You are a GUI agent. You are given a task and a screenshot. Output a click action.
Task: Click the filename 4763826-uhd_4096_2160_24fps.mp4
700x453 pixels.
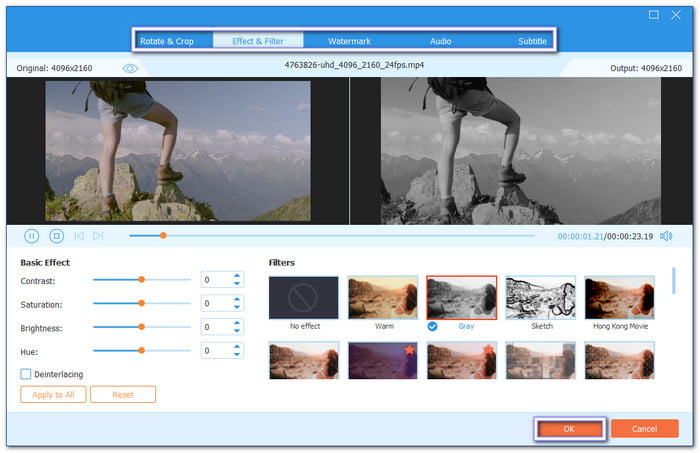[x=354, y=65]
